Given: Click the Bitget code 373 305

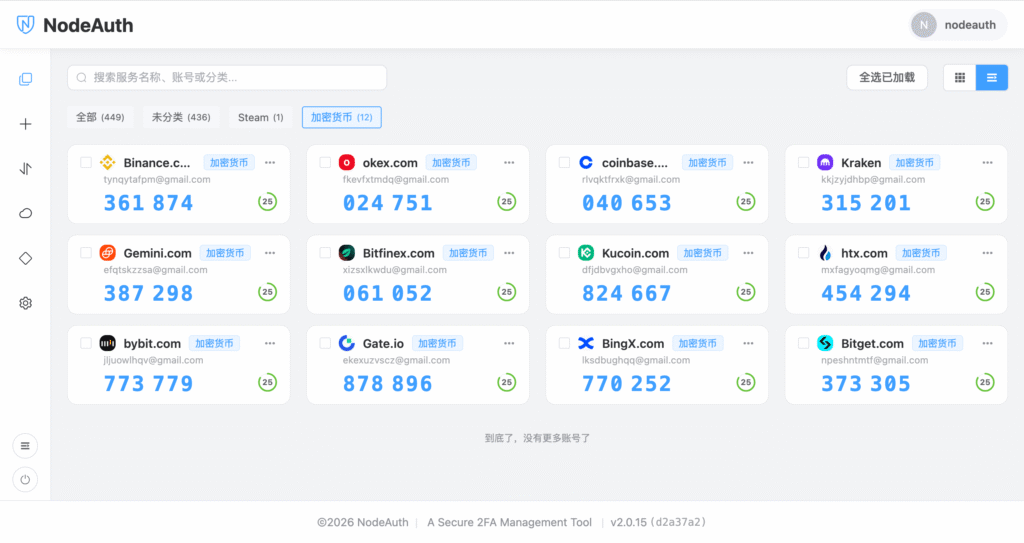Looking at the screenshot, I should pos(865,384).
